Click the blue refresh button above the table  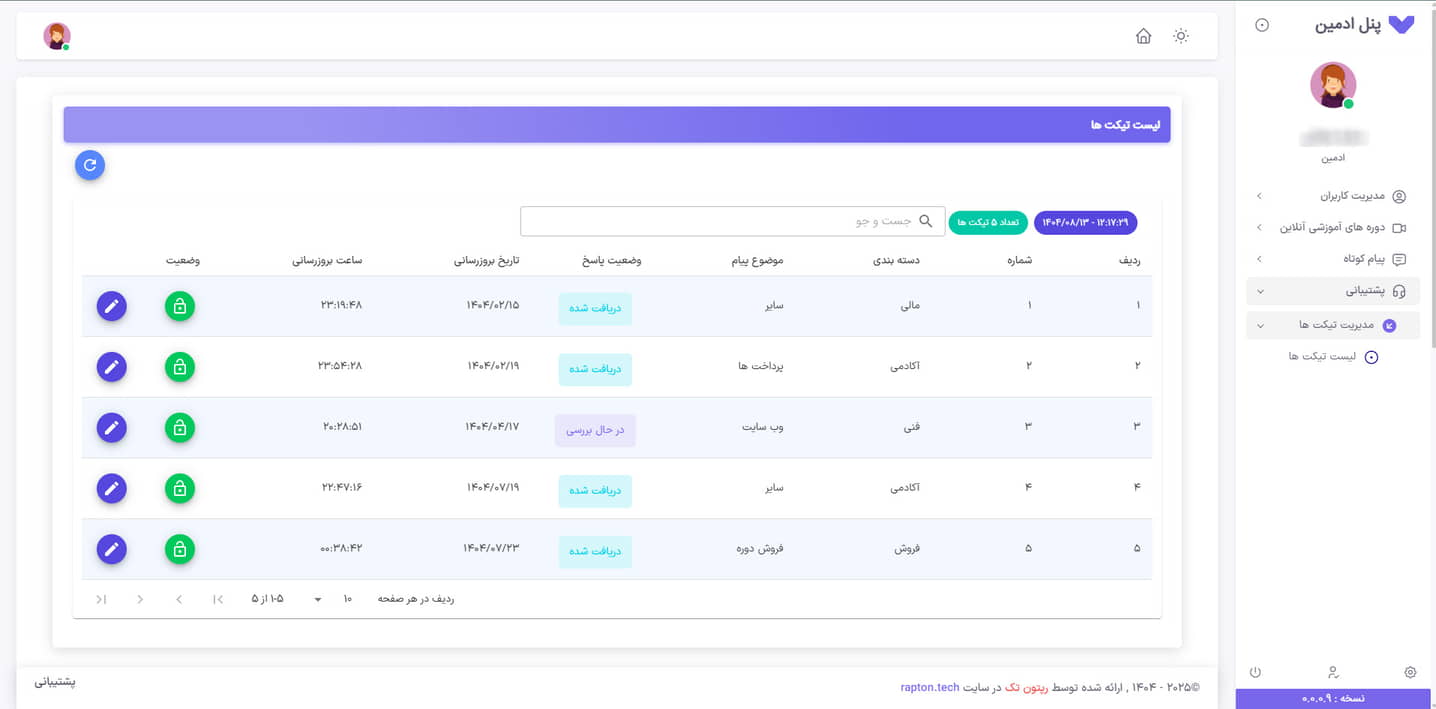pyautogui.click(x=90, y=166)
